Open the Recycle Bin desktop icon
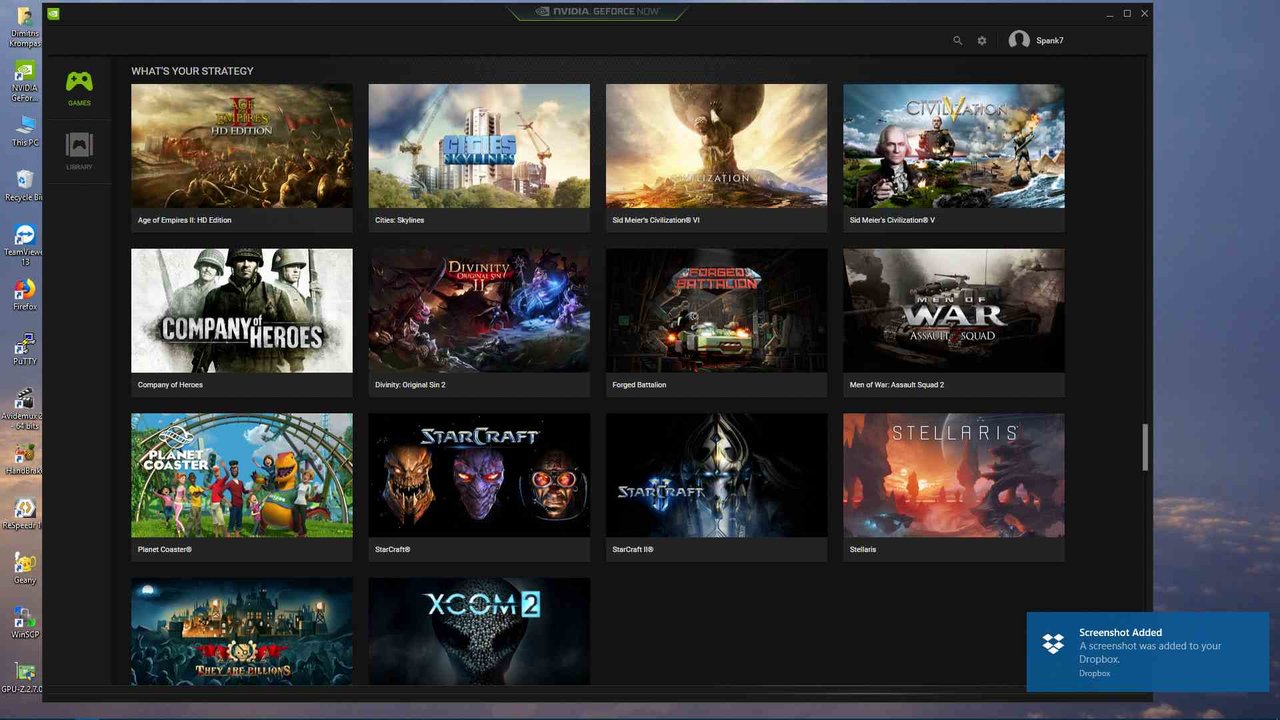The image size is (1280, 720). tap(25, 184)
